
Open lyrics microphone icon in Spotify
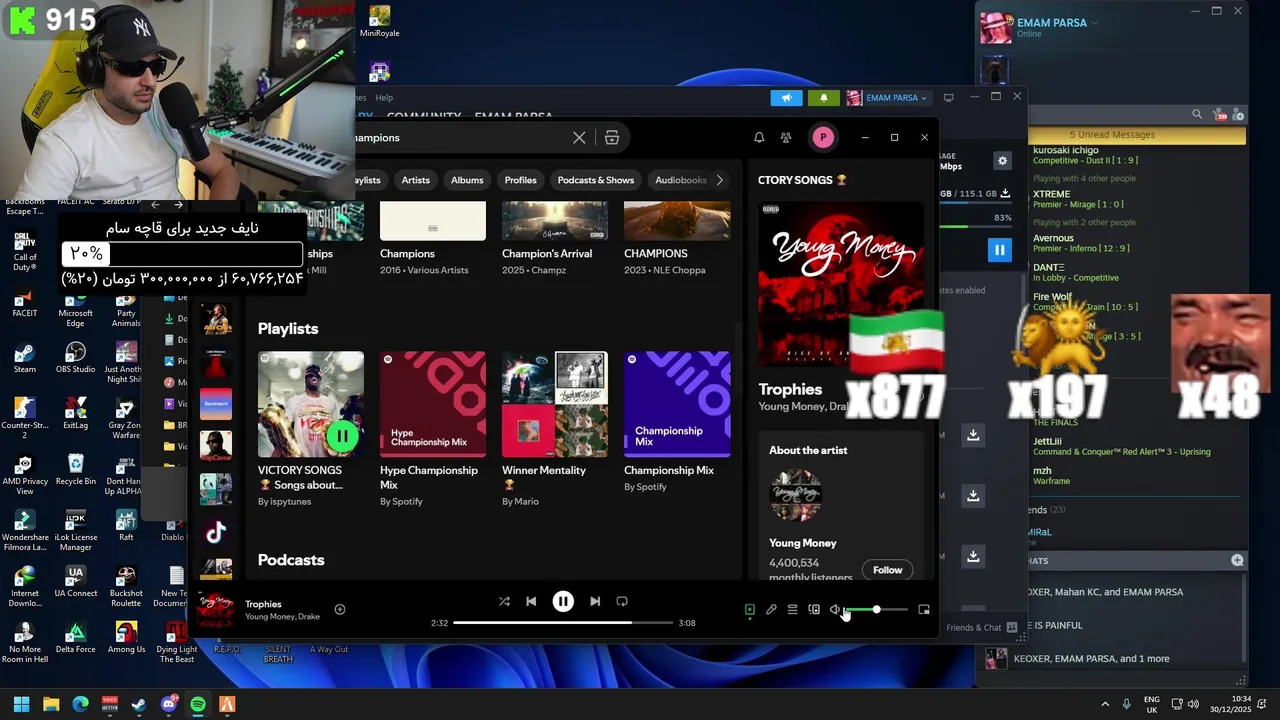coord(771,609)
